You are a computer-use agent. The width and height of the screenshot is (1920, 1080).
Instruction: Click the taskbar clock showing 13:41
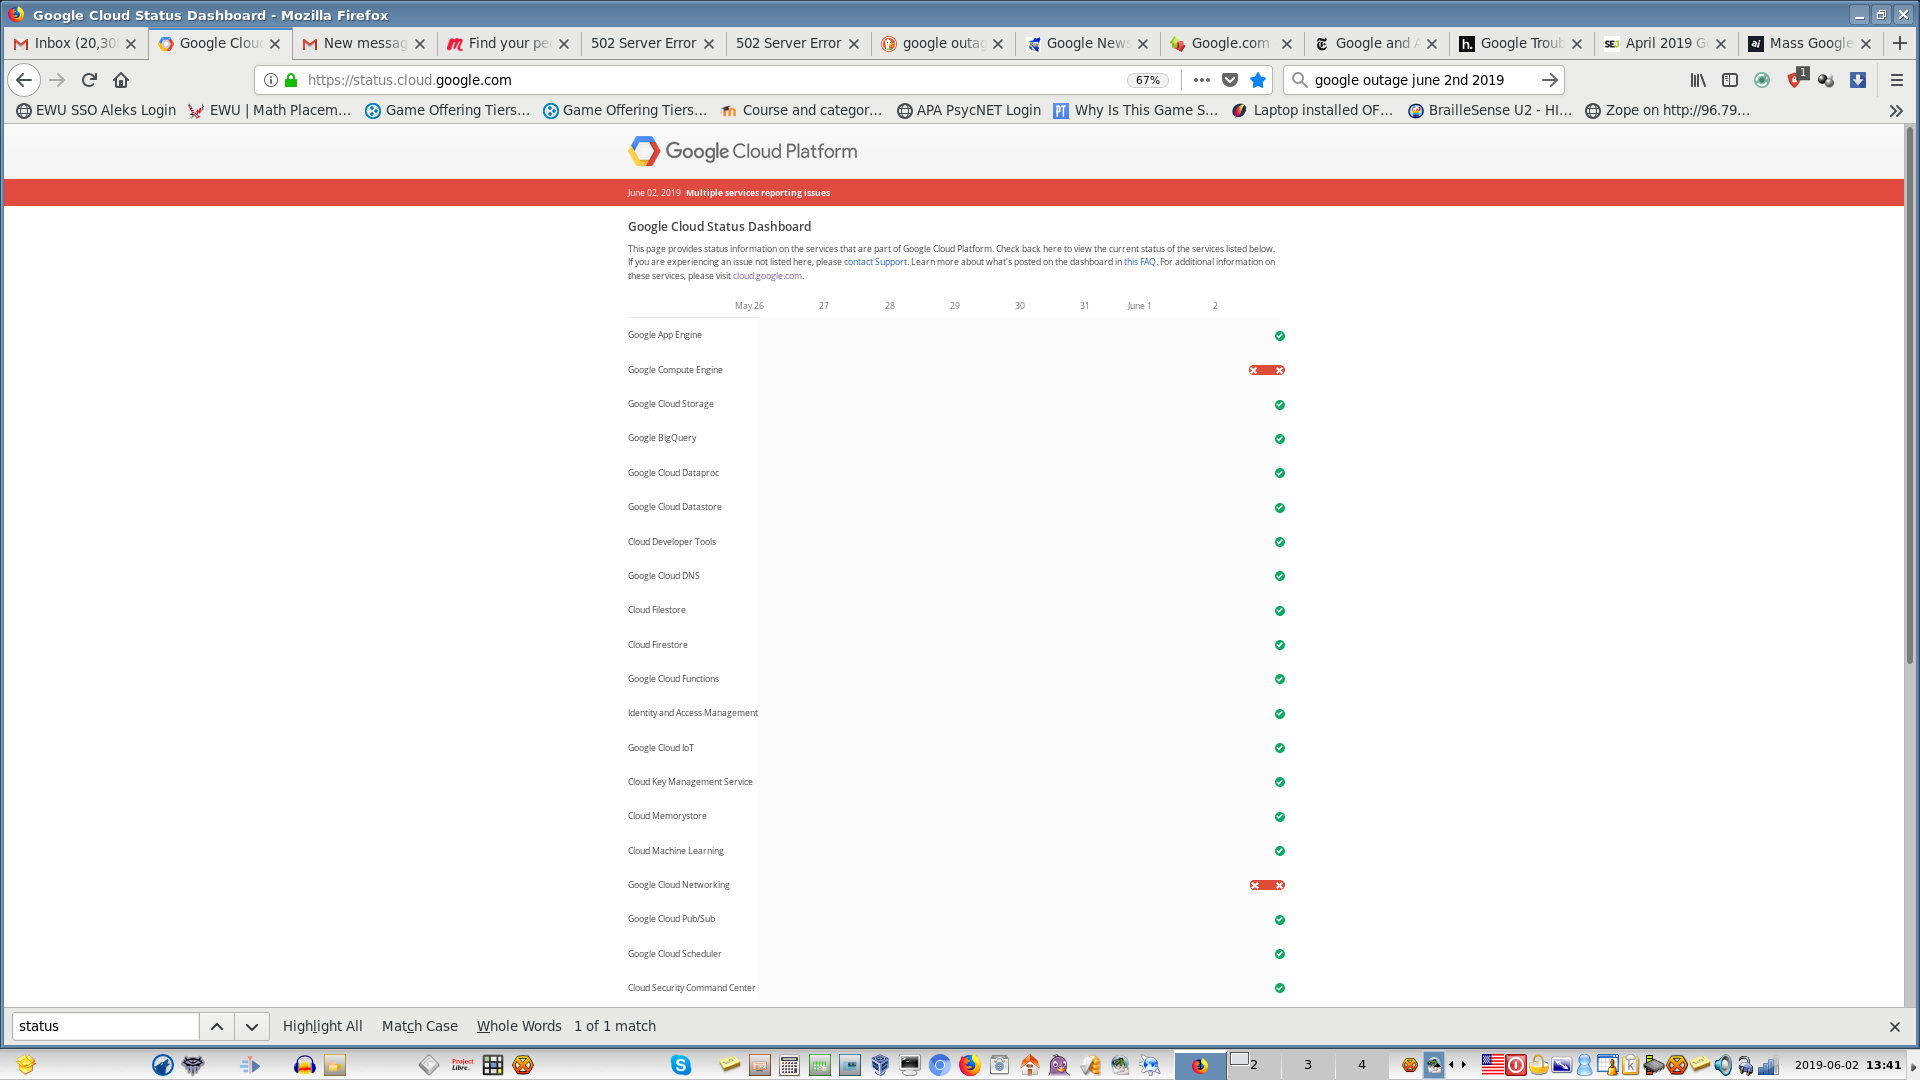tap(1848, 1065)
